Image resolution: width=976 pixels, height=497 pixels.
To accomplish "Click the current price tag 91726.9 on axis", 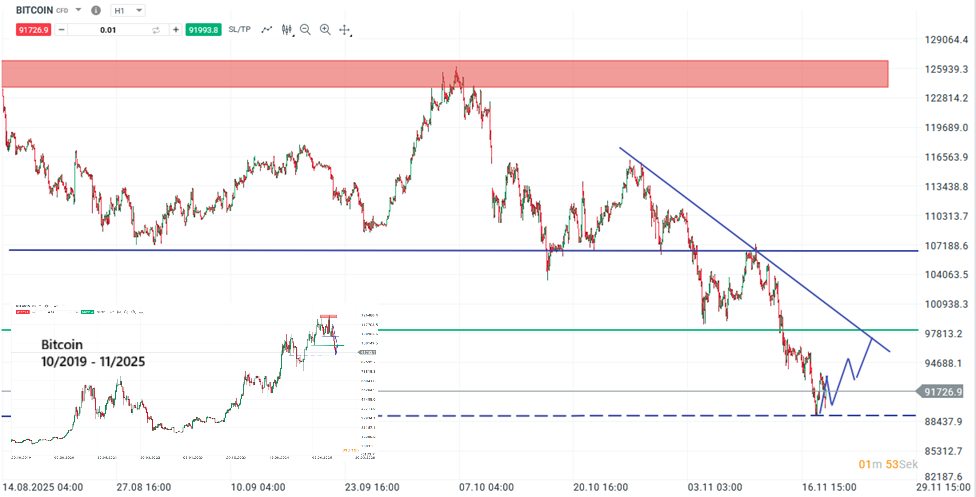I will click(941, 392).
